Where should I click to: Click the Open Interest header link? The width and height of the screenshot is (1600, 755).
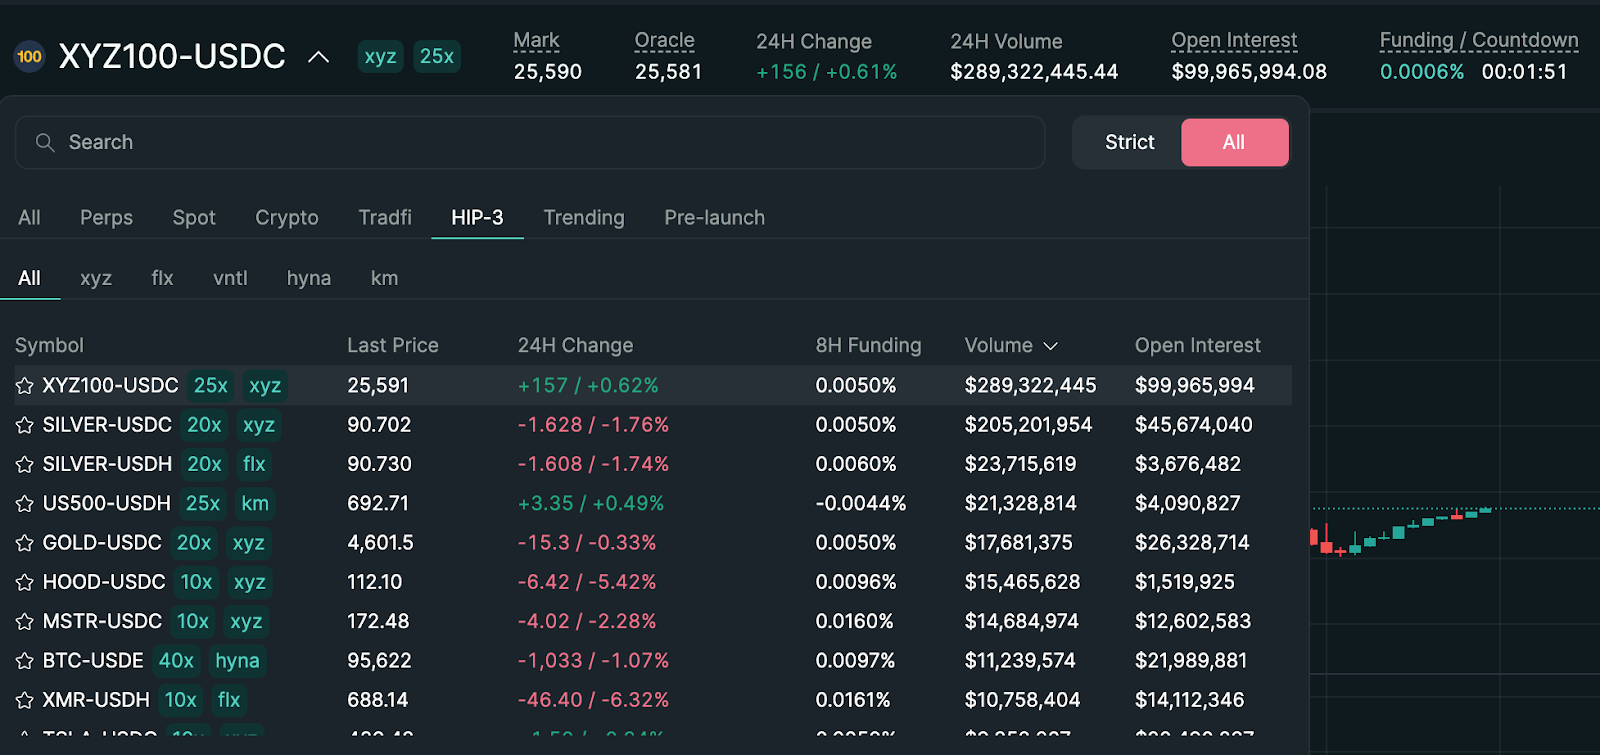coord(1234,40)
